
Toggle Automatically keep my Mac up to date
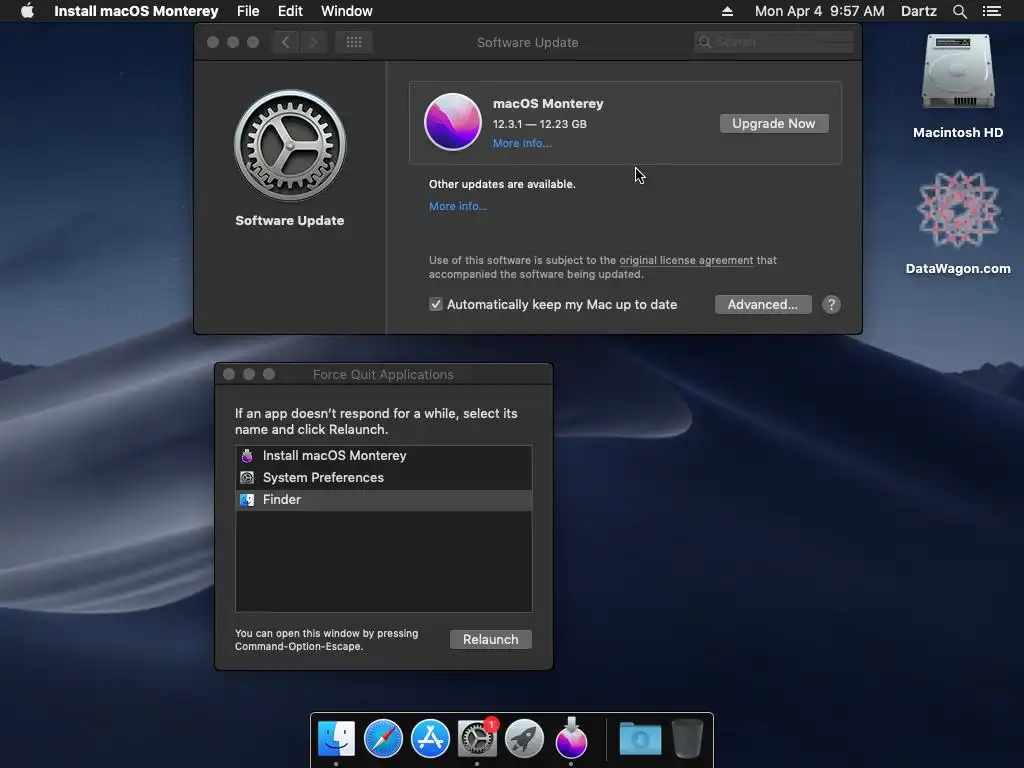pyautogui.click(x=436, y=304)
